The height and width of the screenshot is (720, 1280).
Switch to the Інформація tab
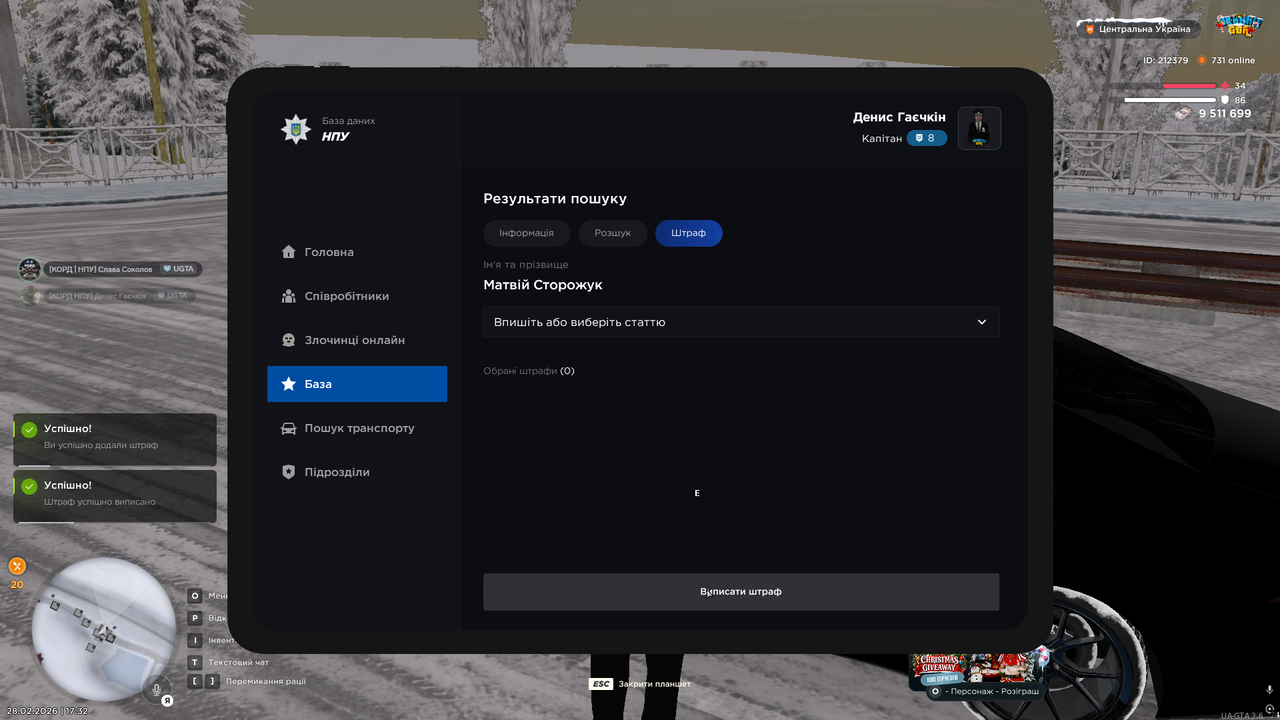coord(527,233)
